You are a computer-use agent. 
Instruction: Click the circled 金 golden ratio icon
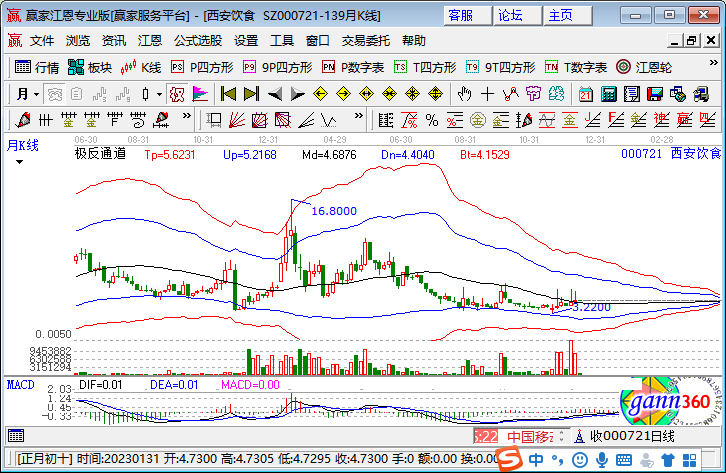pos(478,121)
